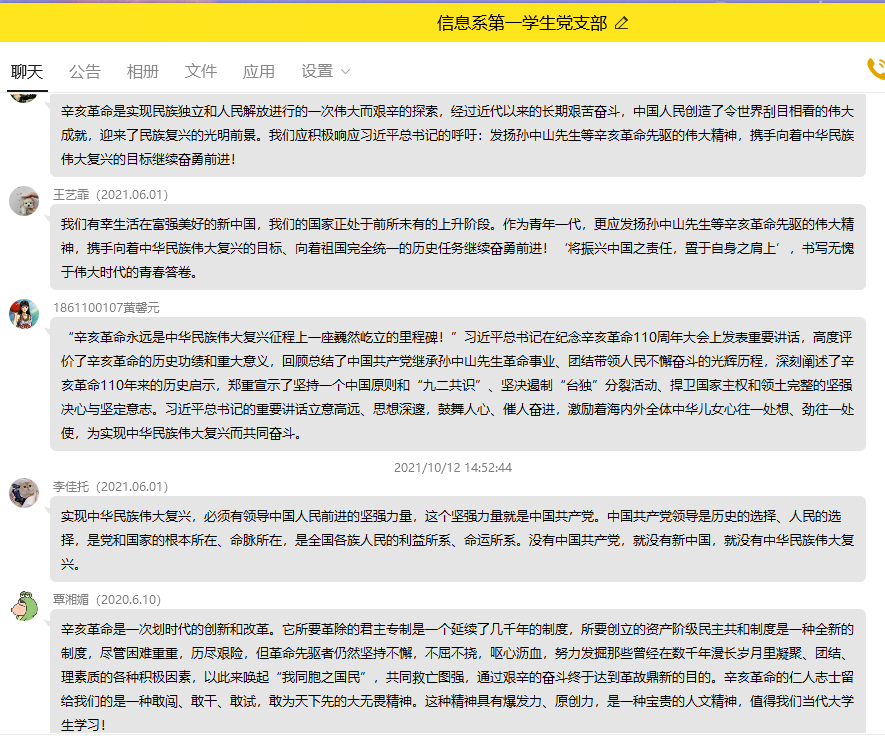This screenshot has width=885, height=741.
Task: Click sender name 贾湘媚 (2020.6.10)
Action: [x=107, y=599]
